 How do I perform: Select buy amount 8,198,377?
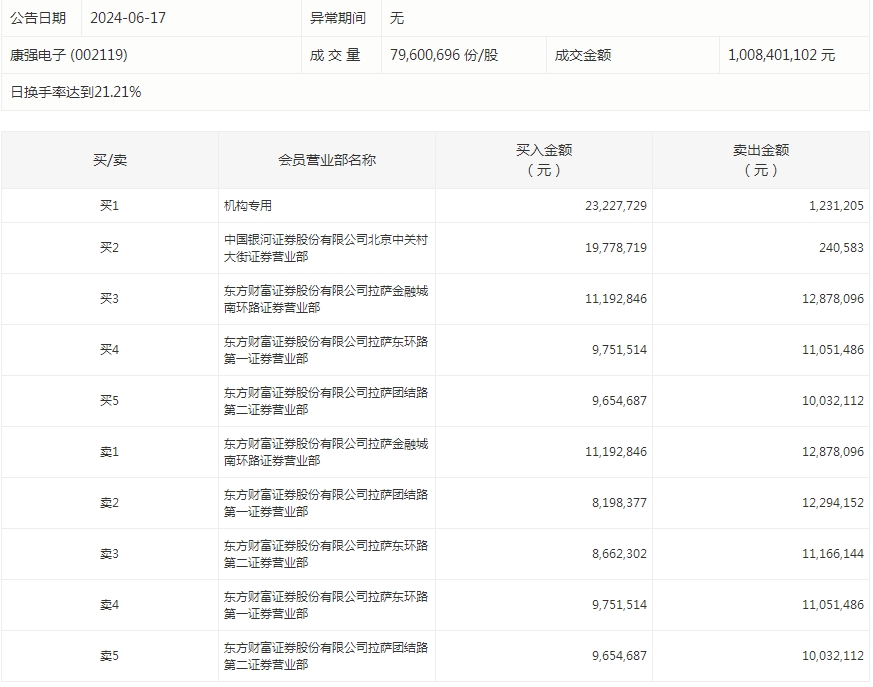pos(619,503)
